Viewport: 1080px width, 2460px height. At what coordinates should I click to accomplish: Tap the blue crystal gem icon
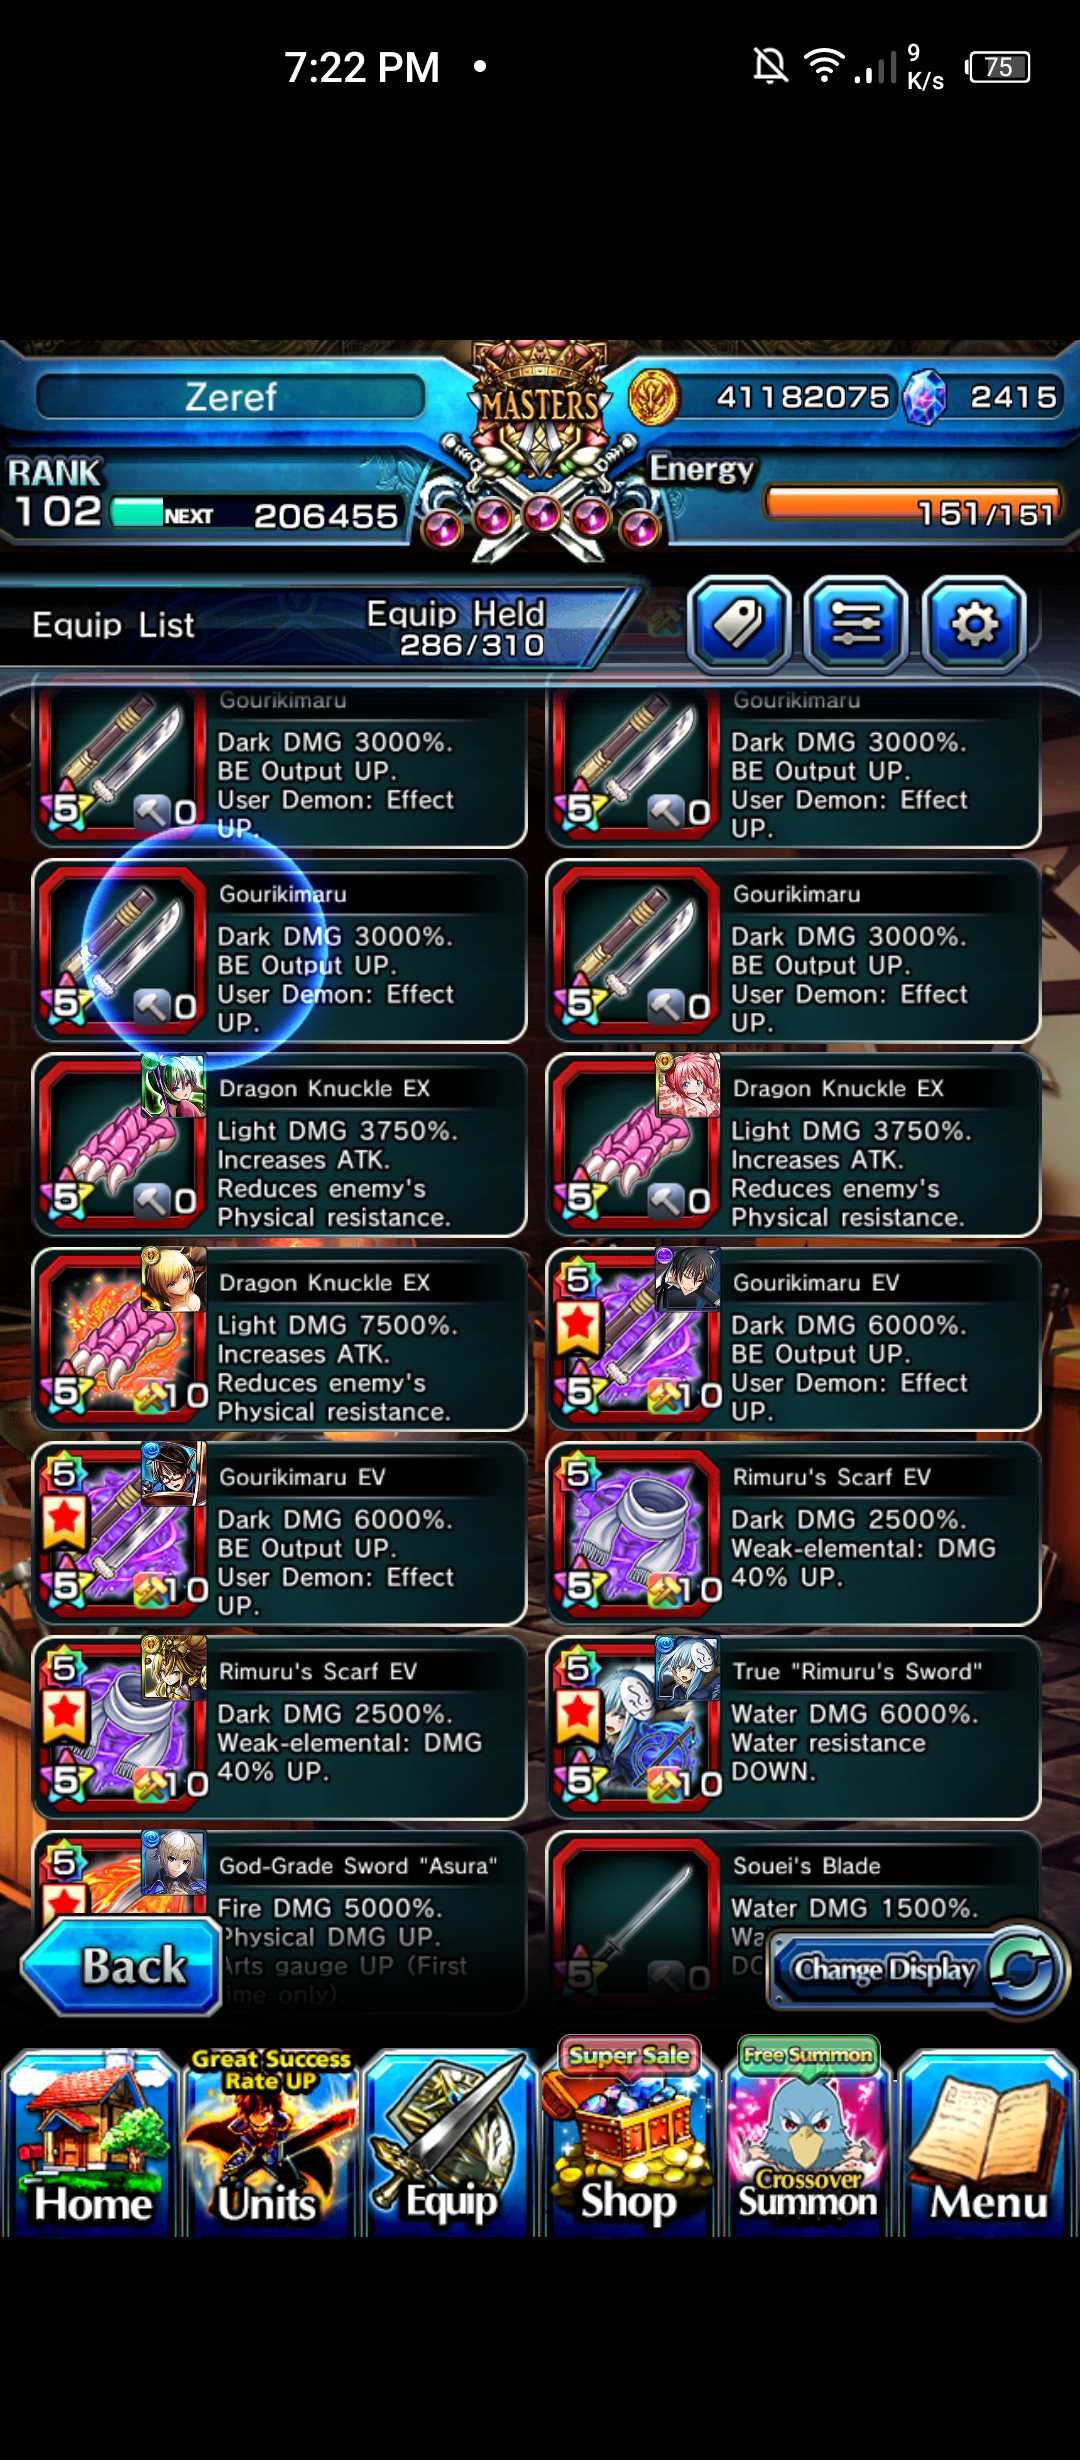pyautogui.click(x=924, y=397)
